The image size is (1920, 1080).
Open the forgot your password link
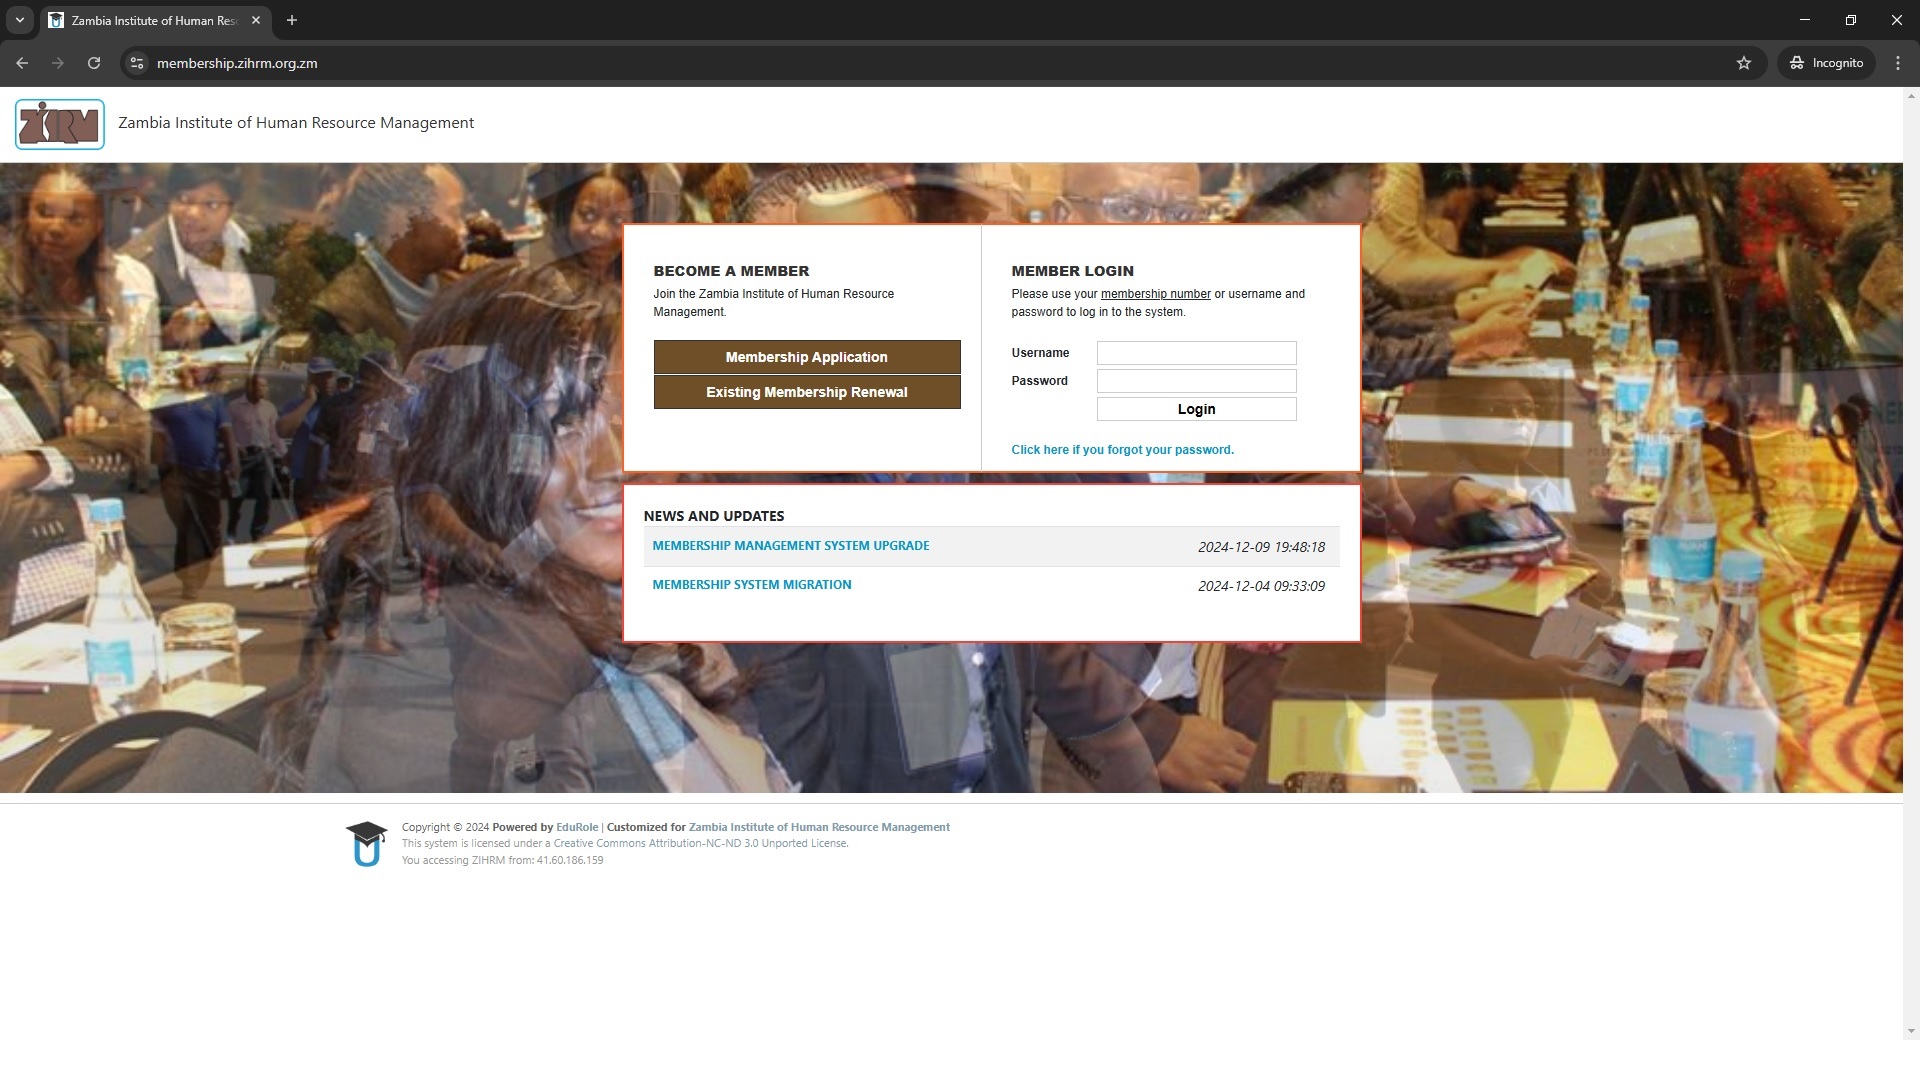point(1122,450)
